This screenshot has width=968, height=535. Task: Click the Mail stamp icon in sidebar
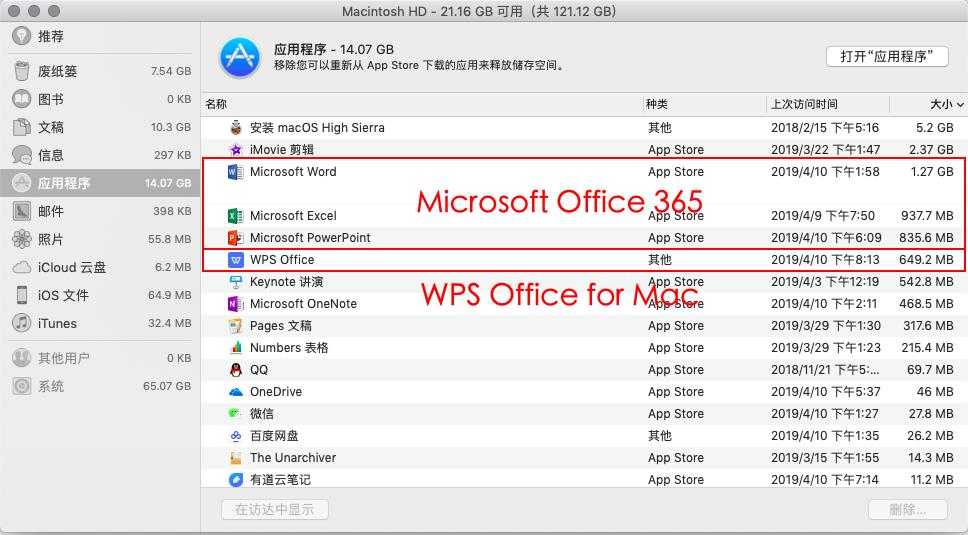22,211
